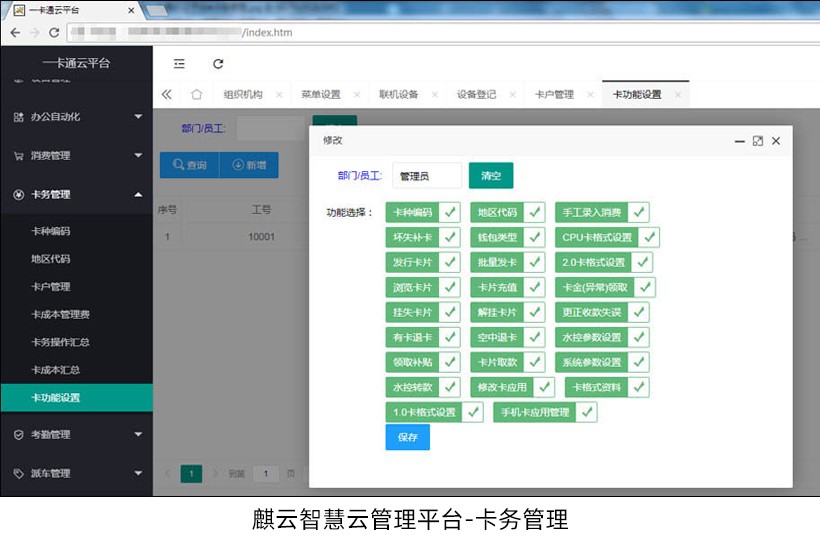The height and width of the screenshot is (540, 820).
Task: Switch to the 卡户管理 tab
Action: tap(554, 95)
